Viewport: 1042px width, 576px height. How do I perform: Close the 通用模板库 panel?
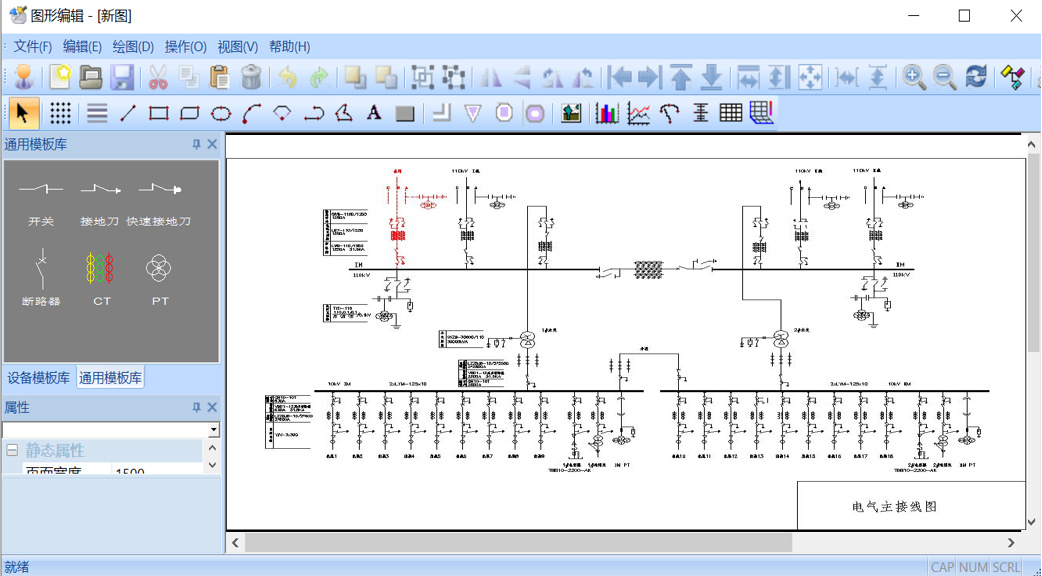(x=212, y=145)
